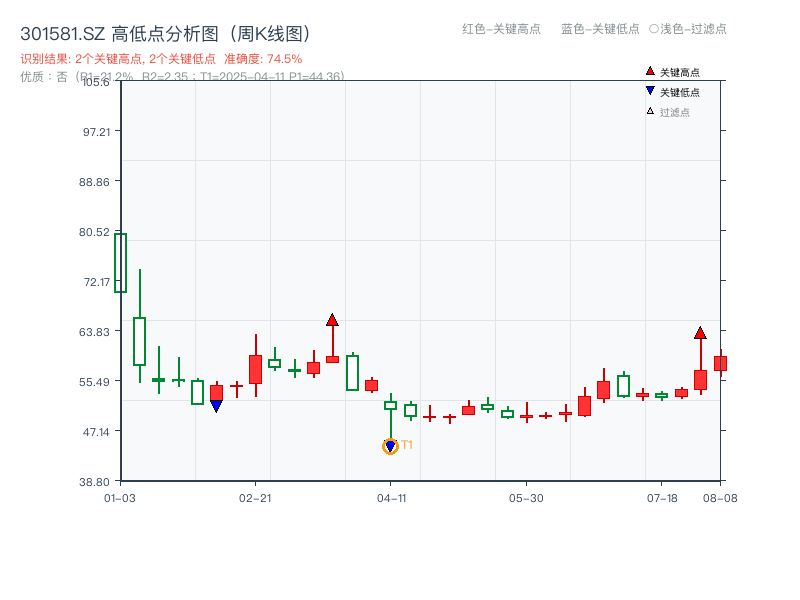Click the red 关键高点 triangle near 08-01
800x600 pixels.
click(x=700, y=331)
